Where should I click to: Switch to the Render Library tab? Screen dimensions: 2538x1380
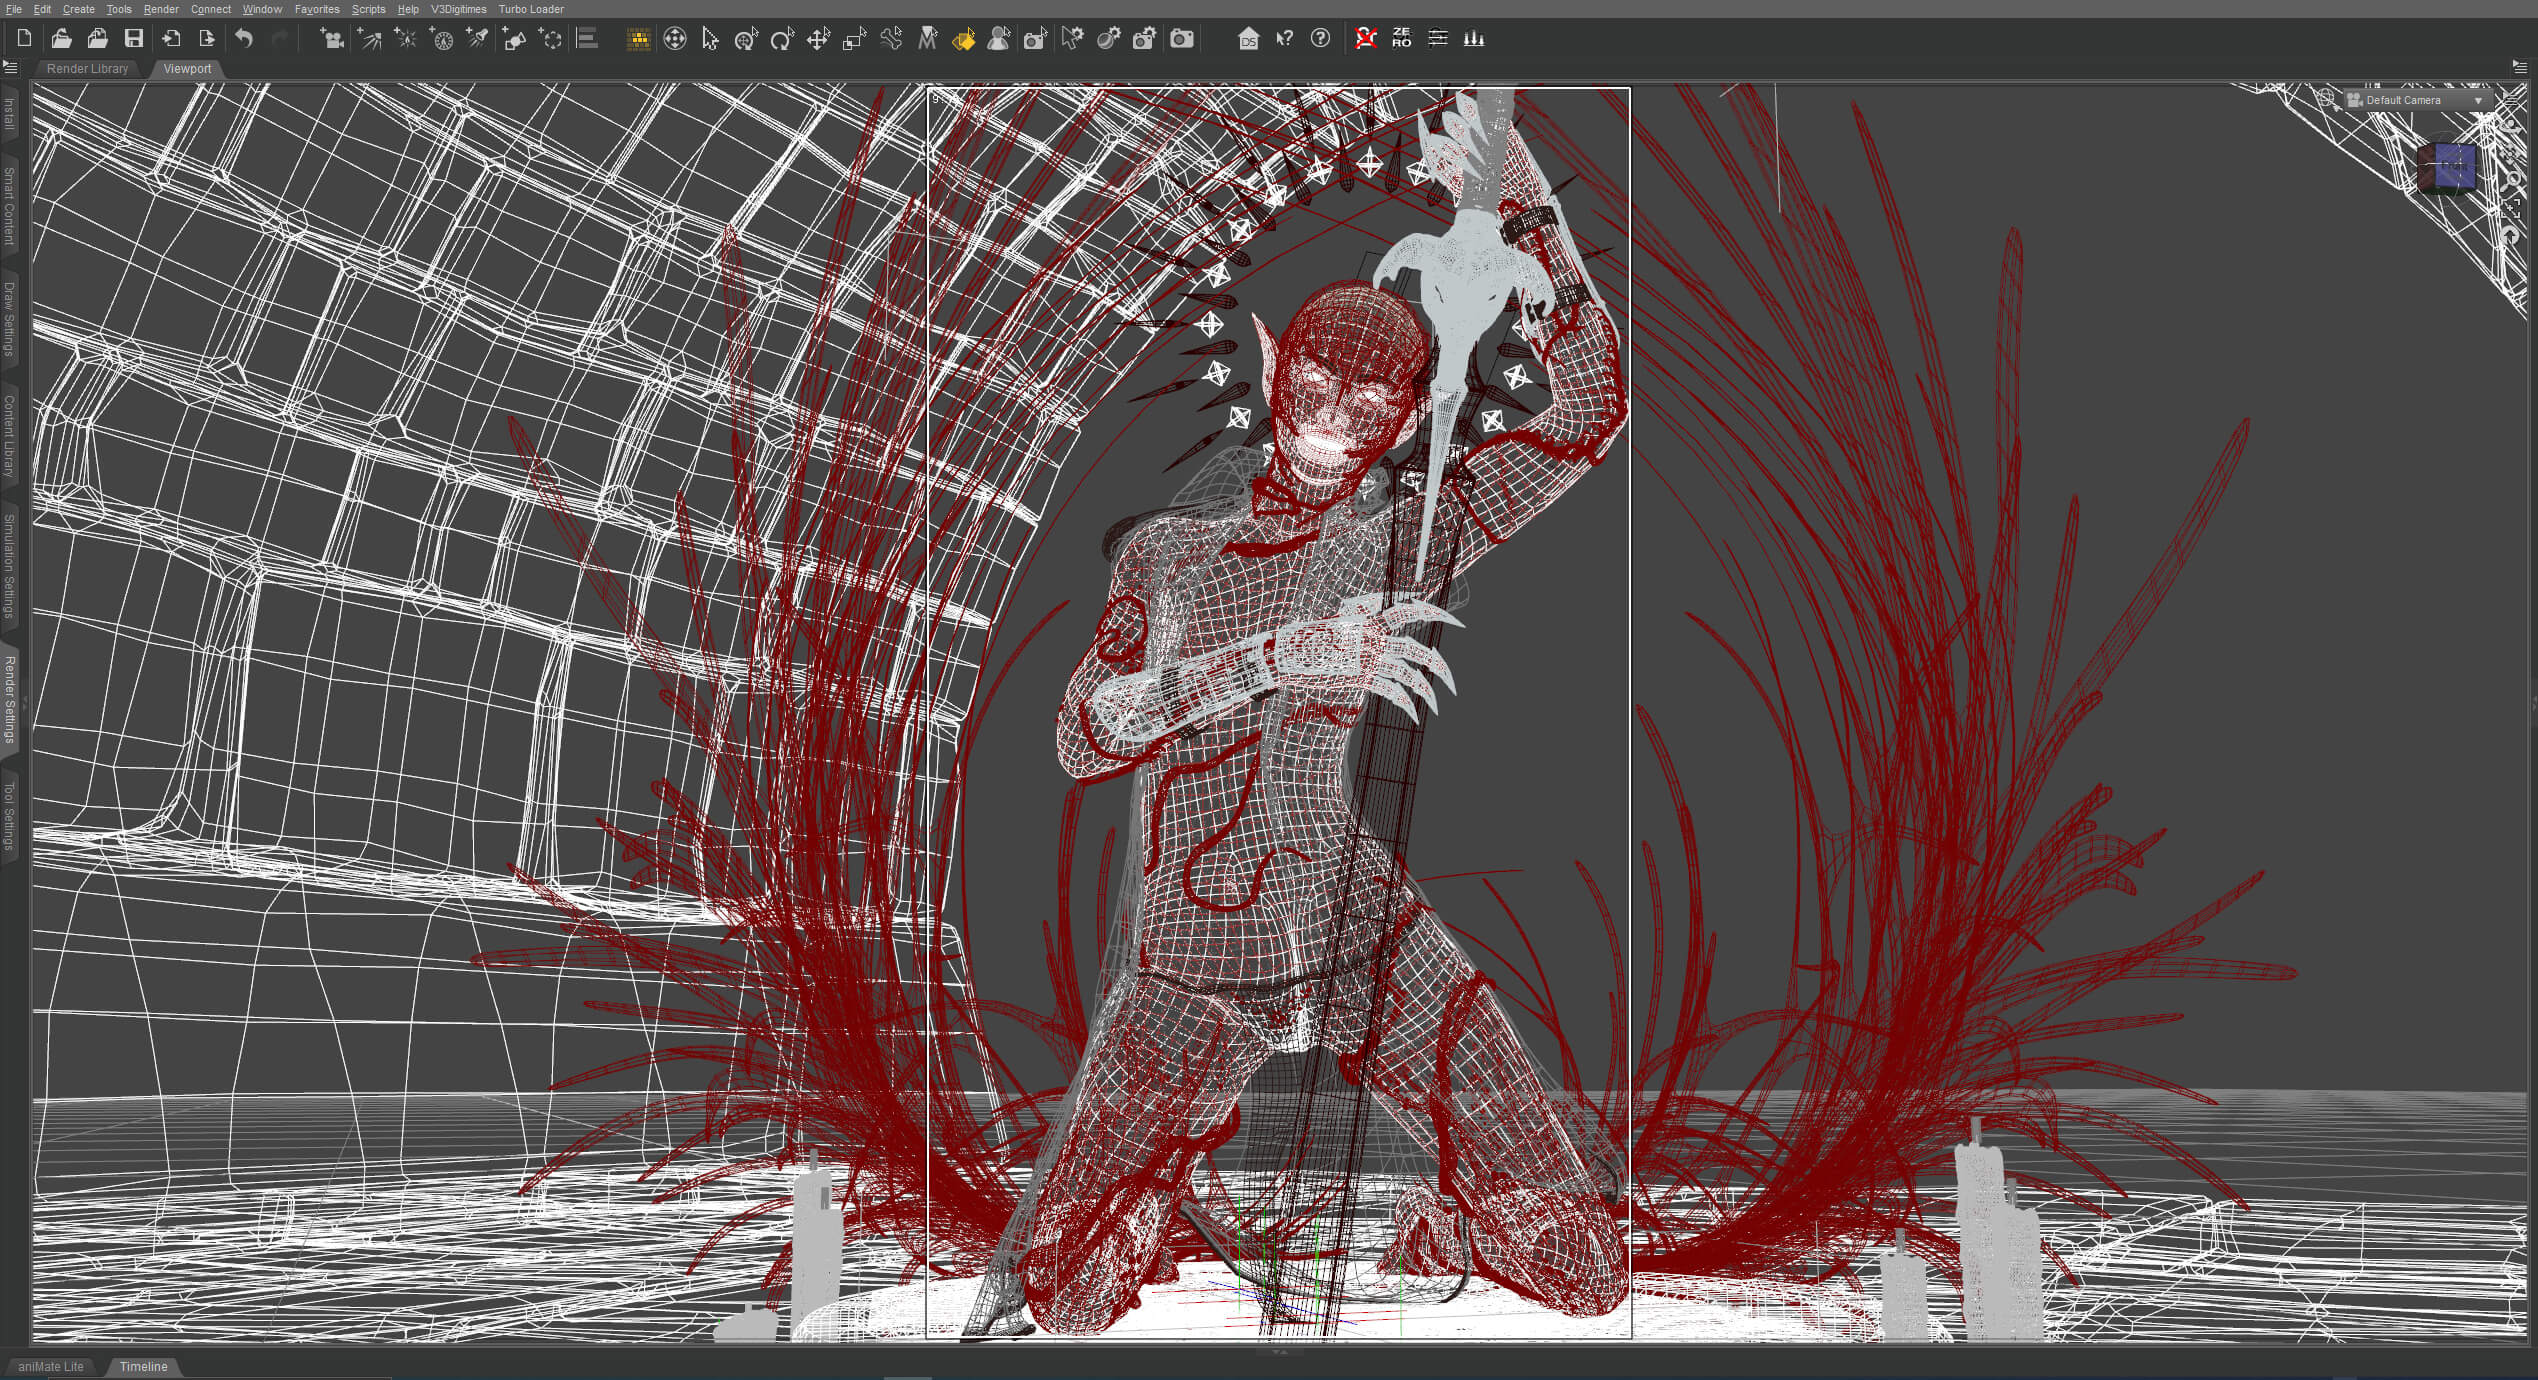(87, 69)
